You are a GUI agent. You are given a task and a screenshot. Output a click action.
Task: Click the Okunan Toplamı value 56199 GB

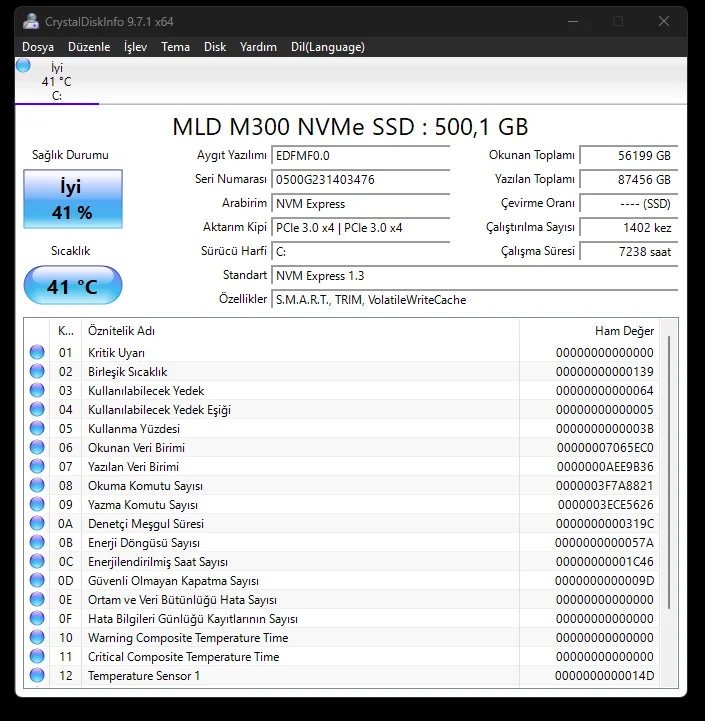click(629, 155)
